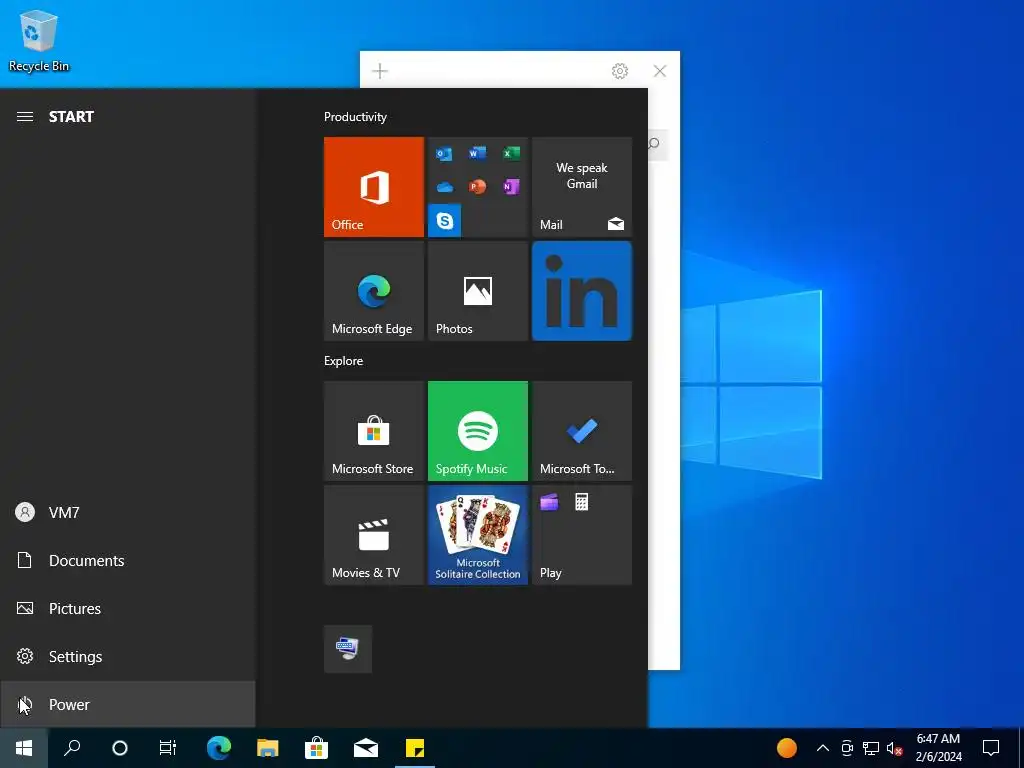This screenshot has height=768, width=1024.
Task: Click the Windows Start button
Action: (24, 748)
